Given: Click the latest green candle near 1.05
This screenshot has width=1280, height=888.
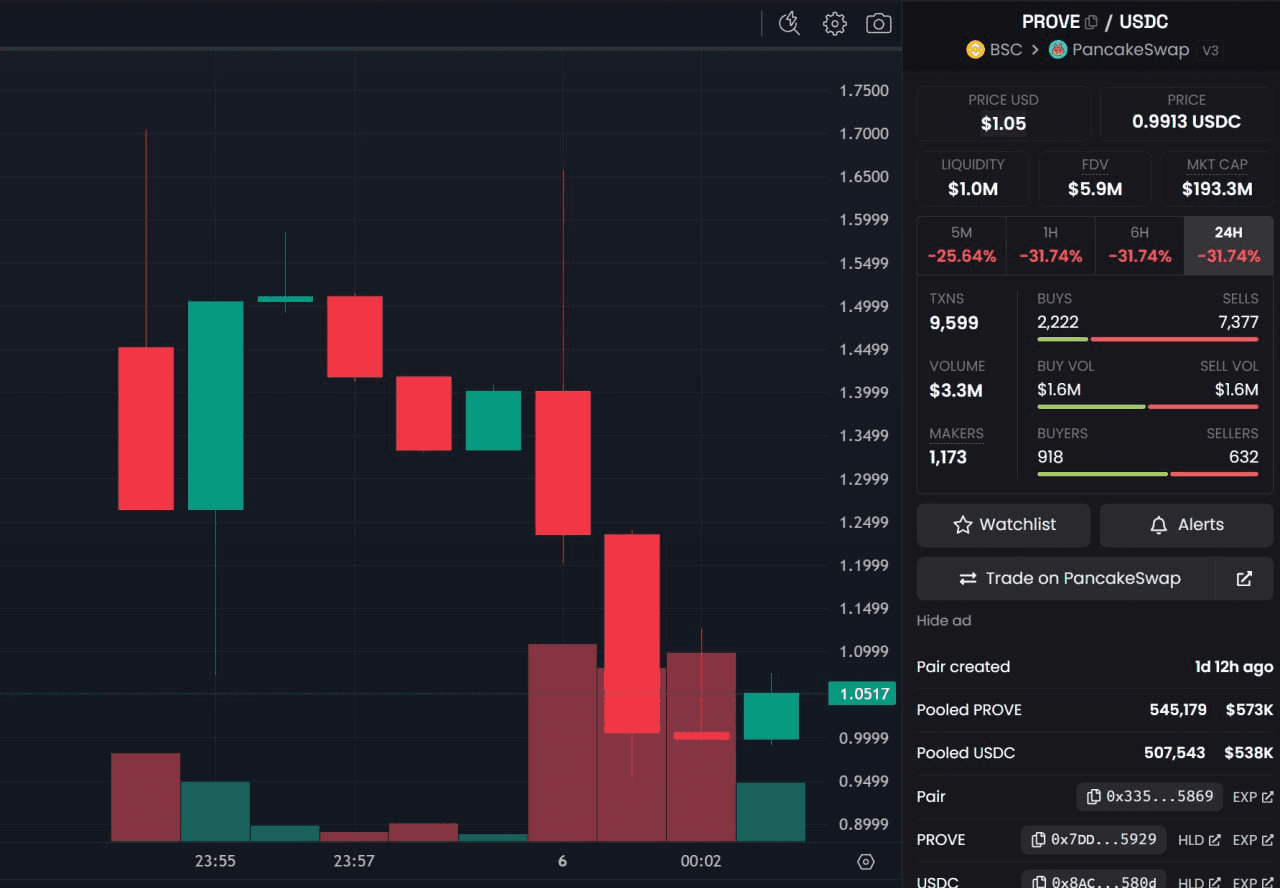Looking at the screenshot, I should point(771,716).
